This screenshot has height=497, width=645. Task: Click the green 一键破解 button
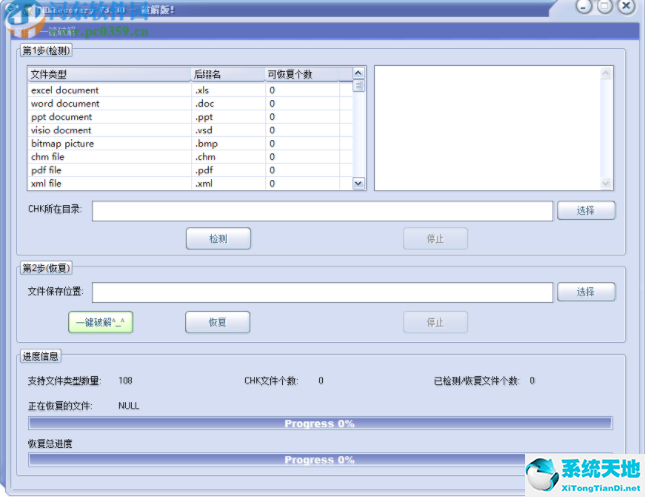pyautogui.click(x=100, y=322)
